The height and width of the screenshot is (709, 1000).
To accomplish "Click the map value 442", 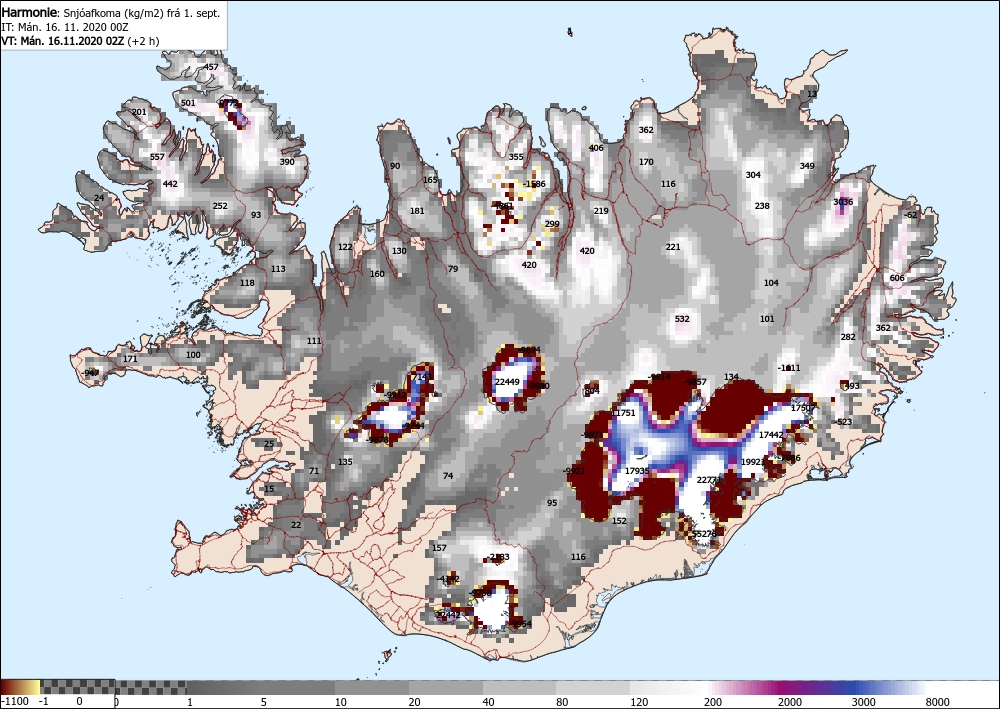I will pyautogui.click(x=170, y=184).
